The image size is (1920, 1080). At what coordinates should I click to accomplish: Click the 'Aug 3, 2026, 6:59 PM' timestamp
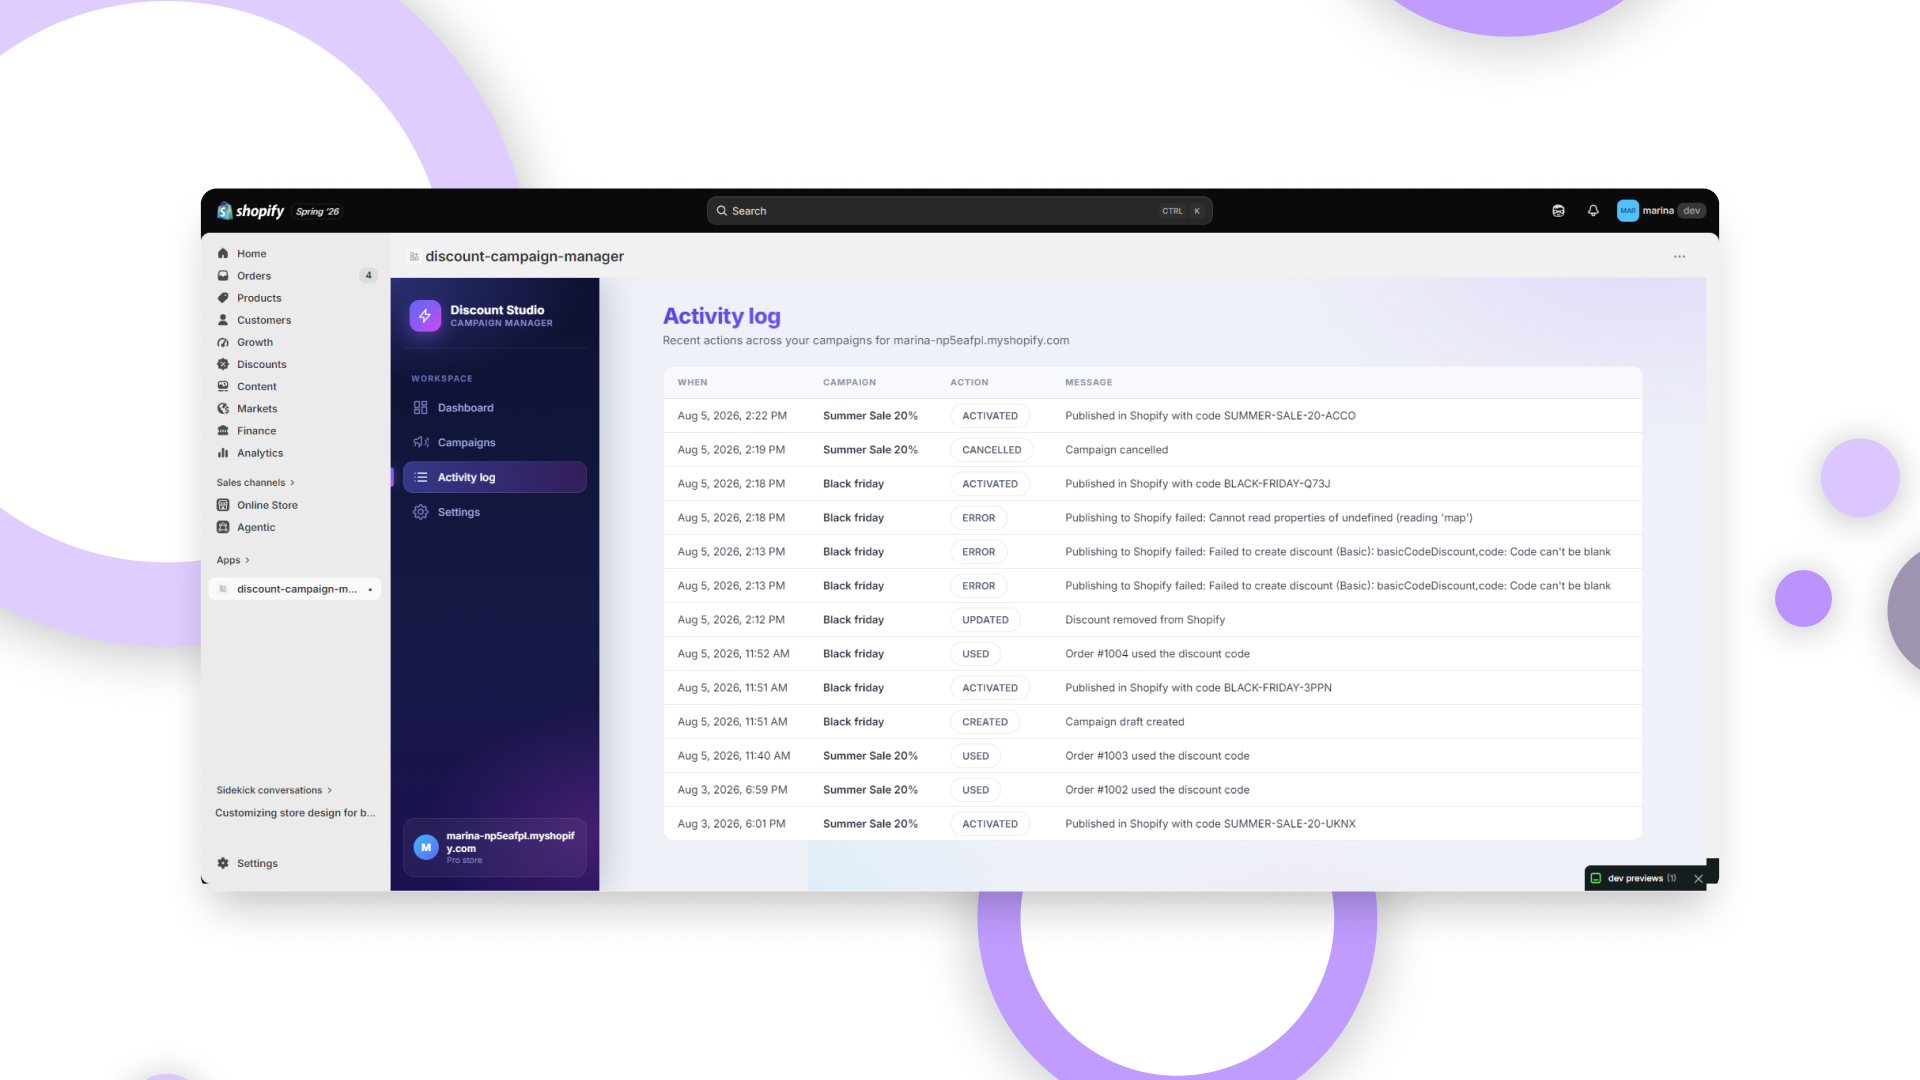click(x=732, y=790)
